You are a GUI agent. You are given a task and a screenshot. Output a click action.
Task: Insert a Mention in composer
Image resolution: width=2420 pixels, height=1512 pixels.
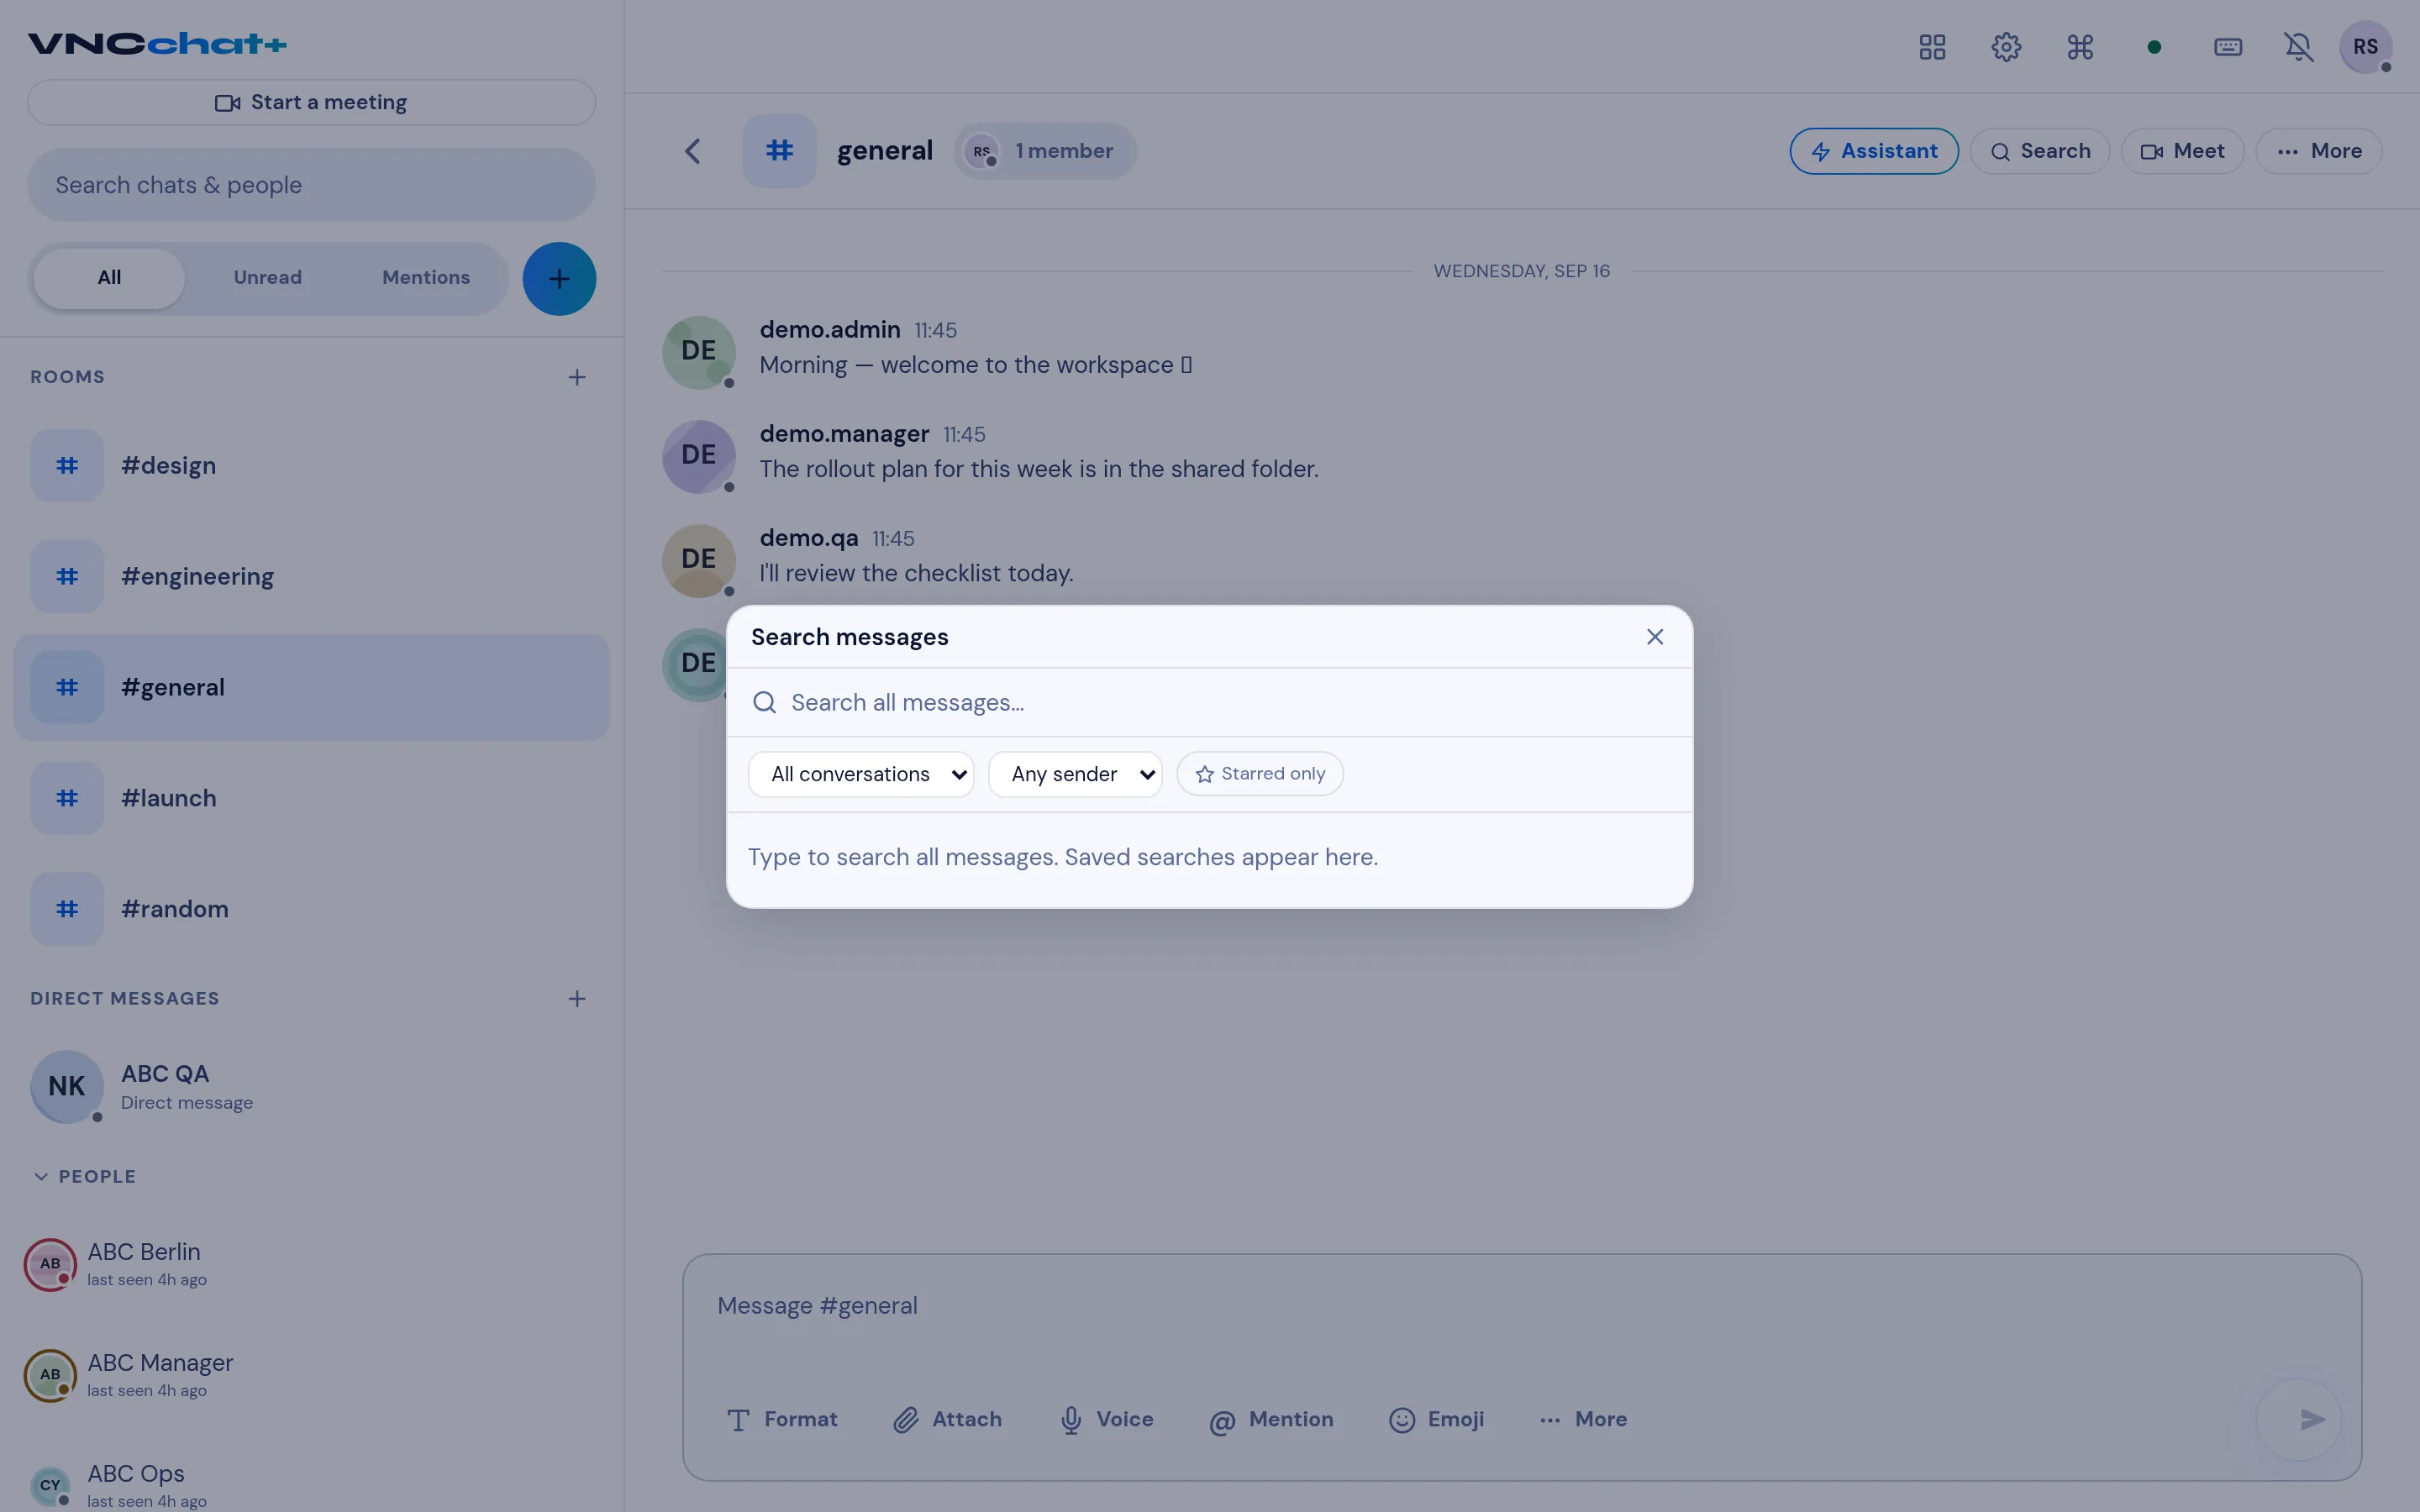(x=1271, y=1420)
